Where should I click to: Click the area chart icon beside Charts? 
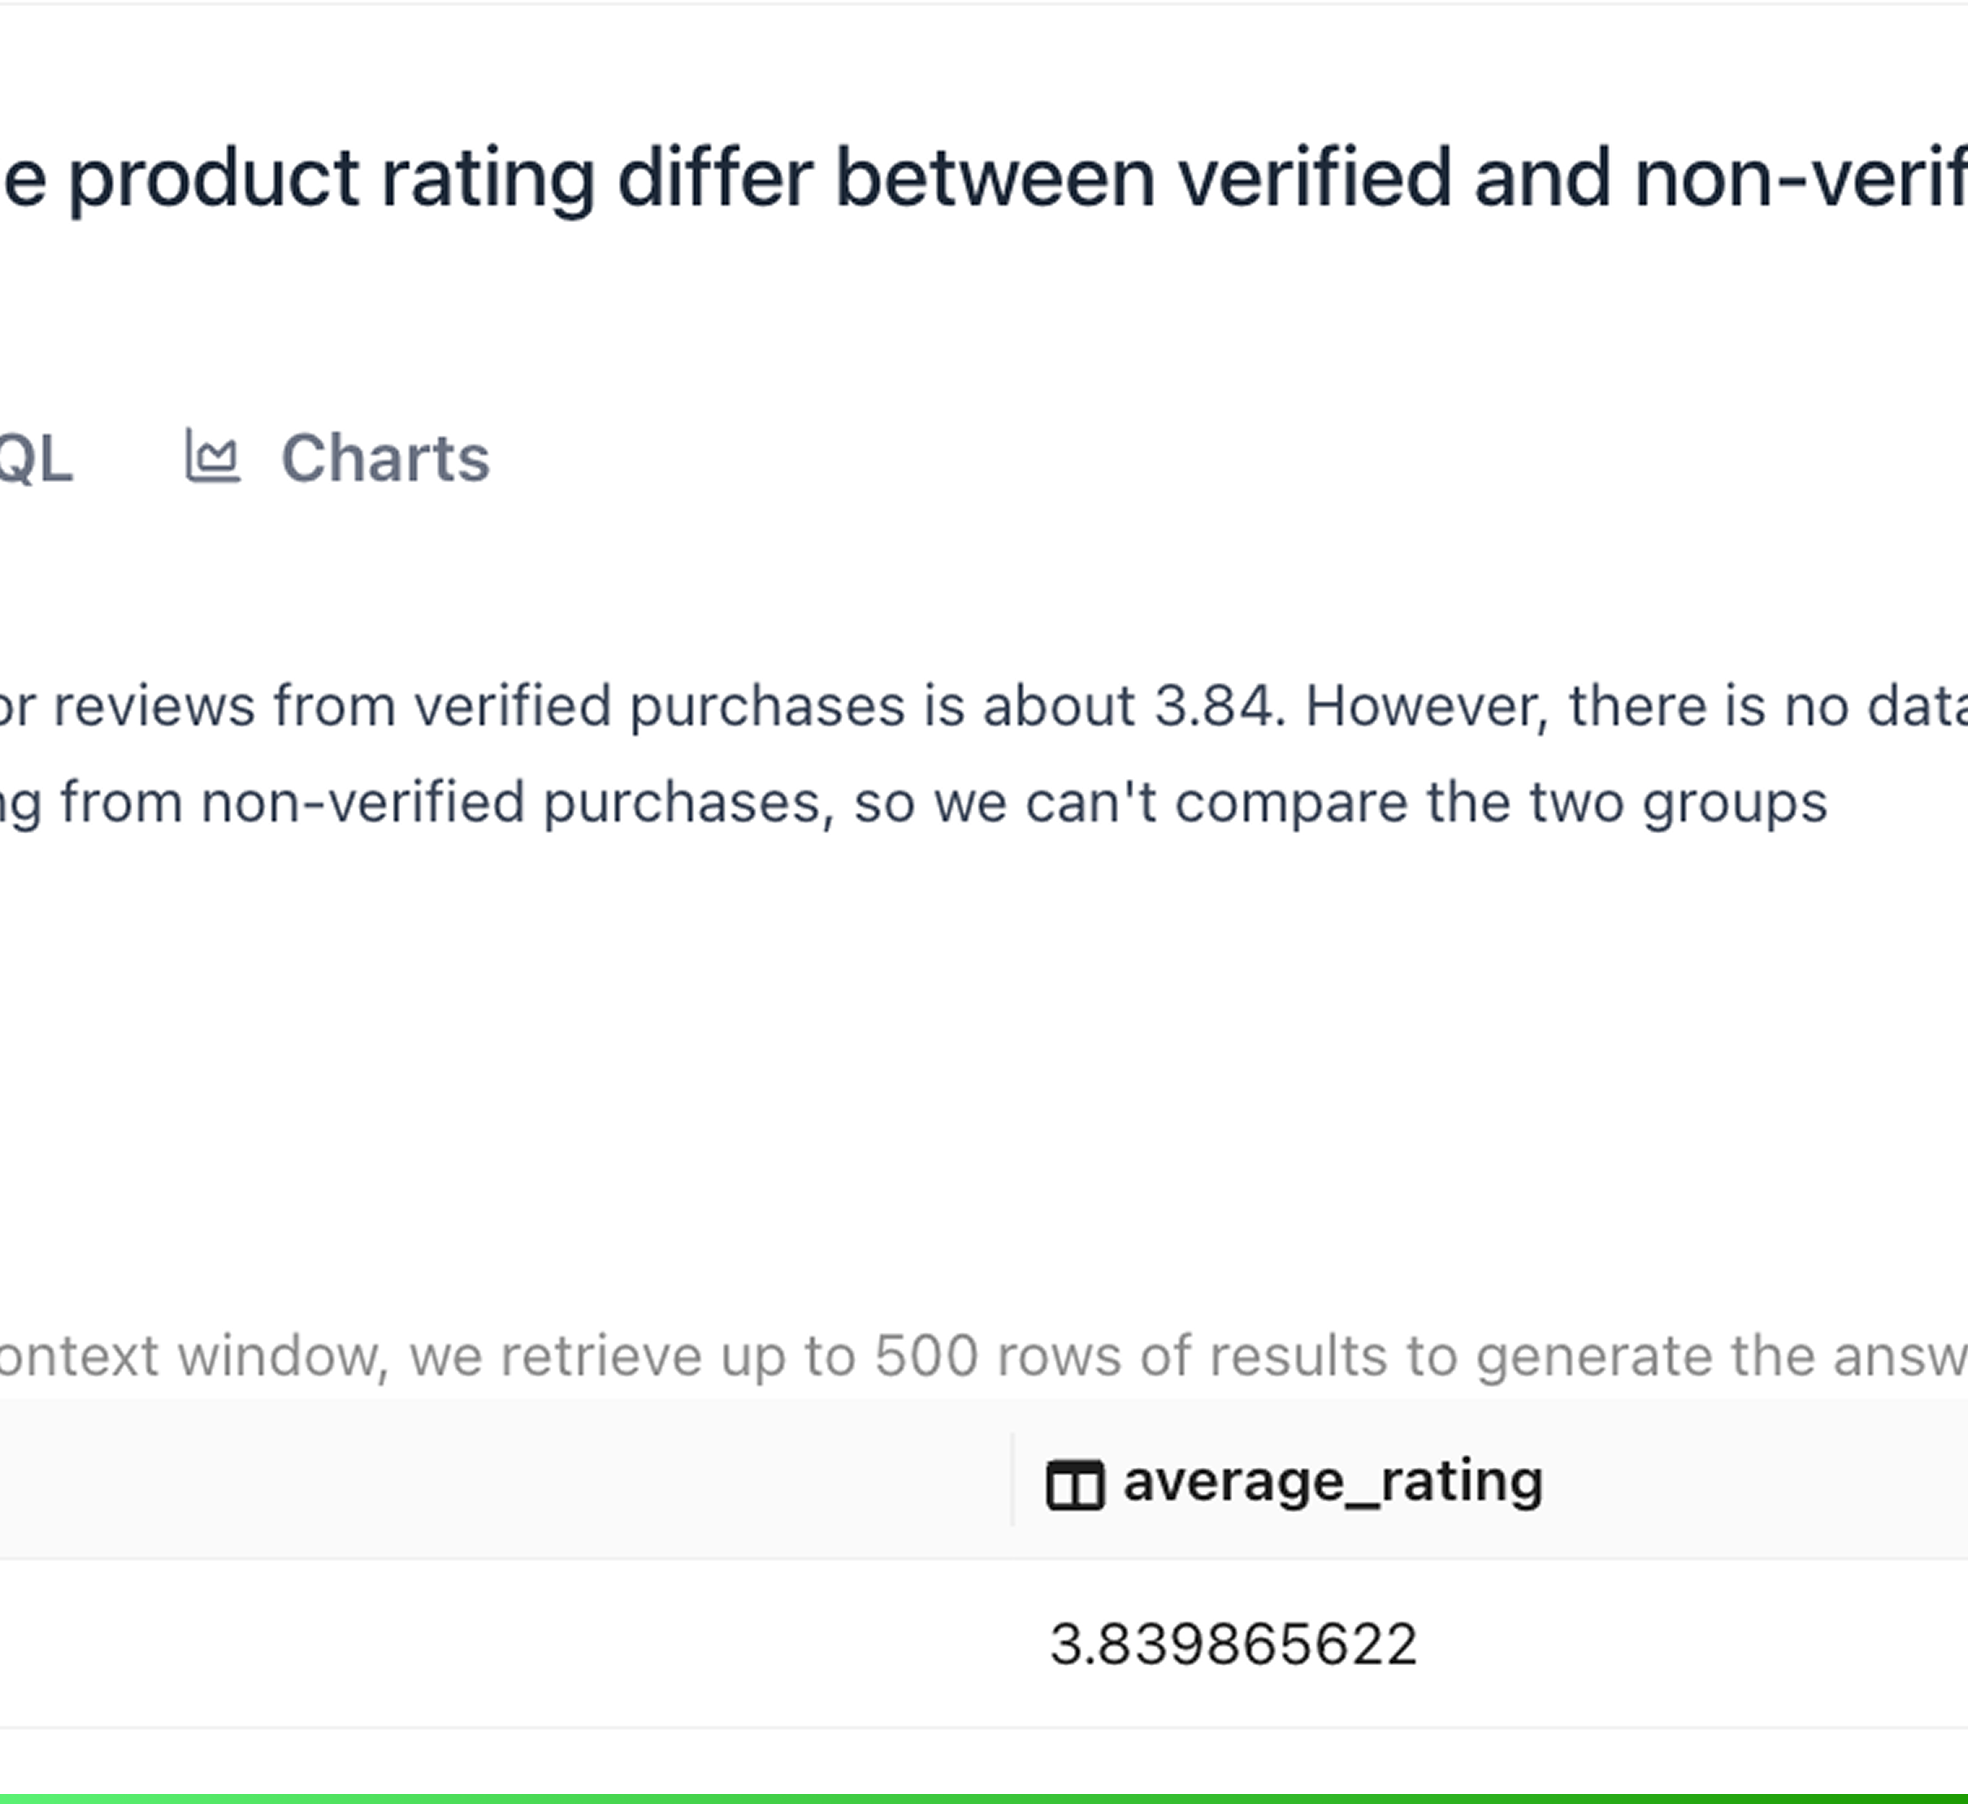(212, 456)
